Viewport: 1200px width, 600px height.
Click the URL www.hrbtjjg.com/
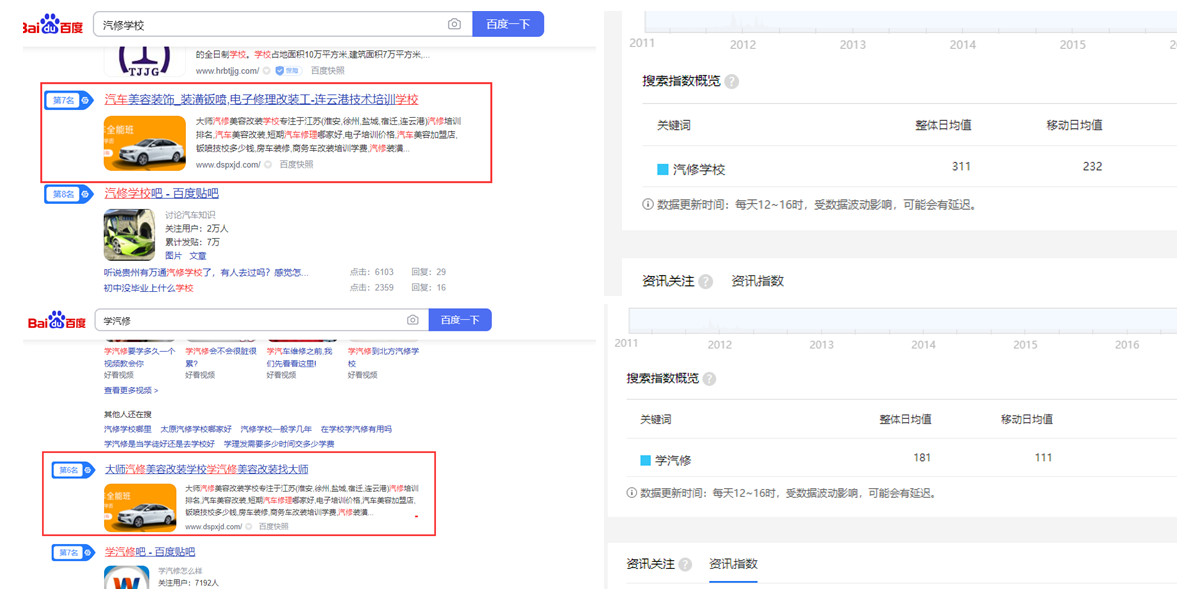point(228,71)
